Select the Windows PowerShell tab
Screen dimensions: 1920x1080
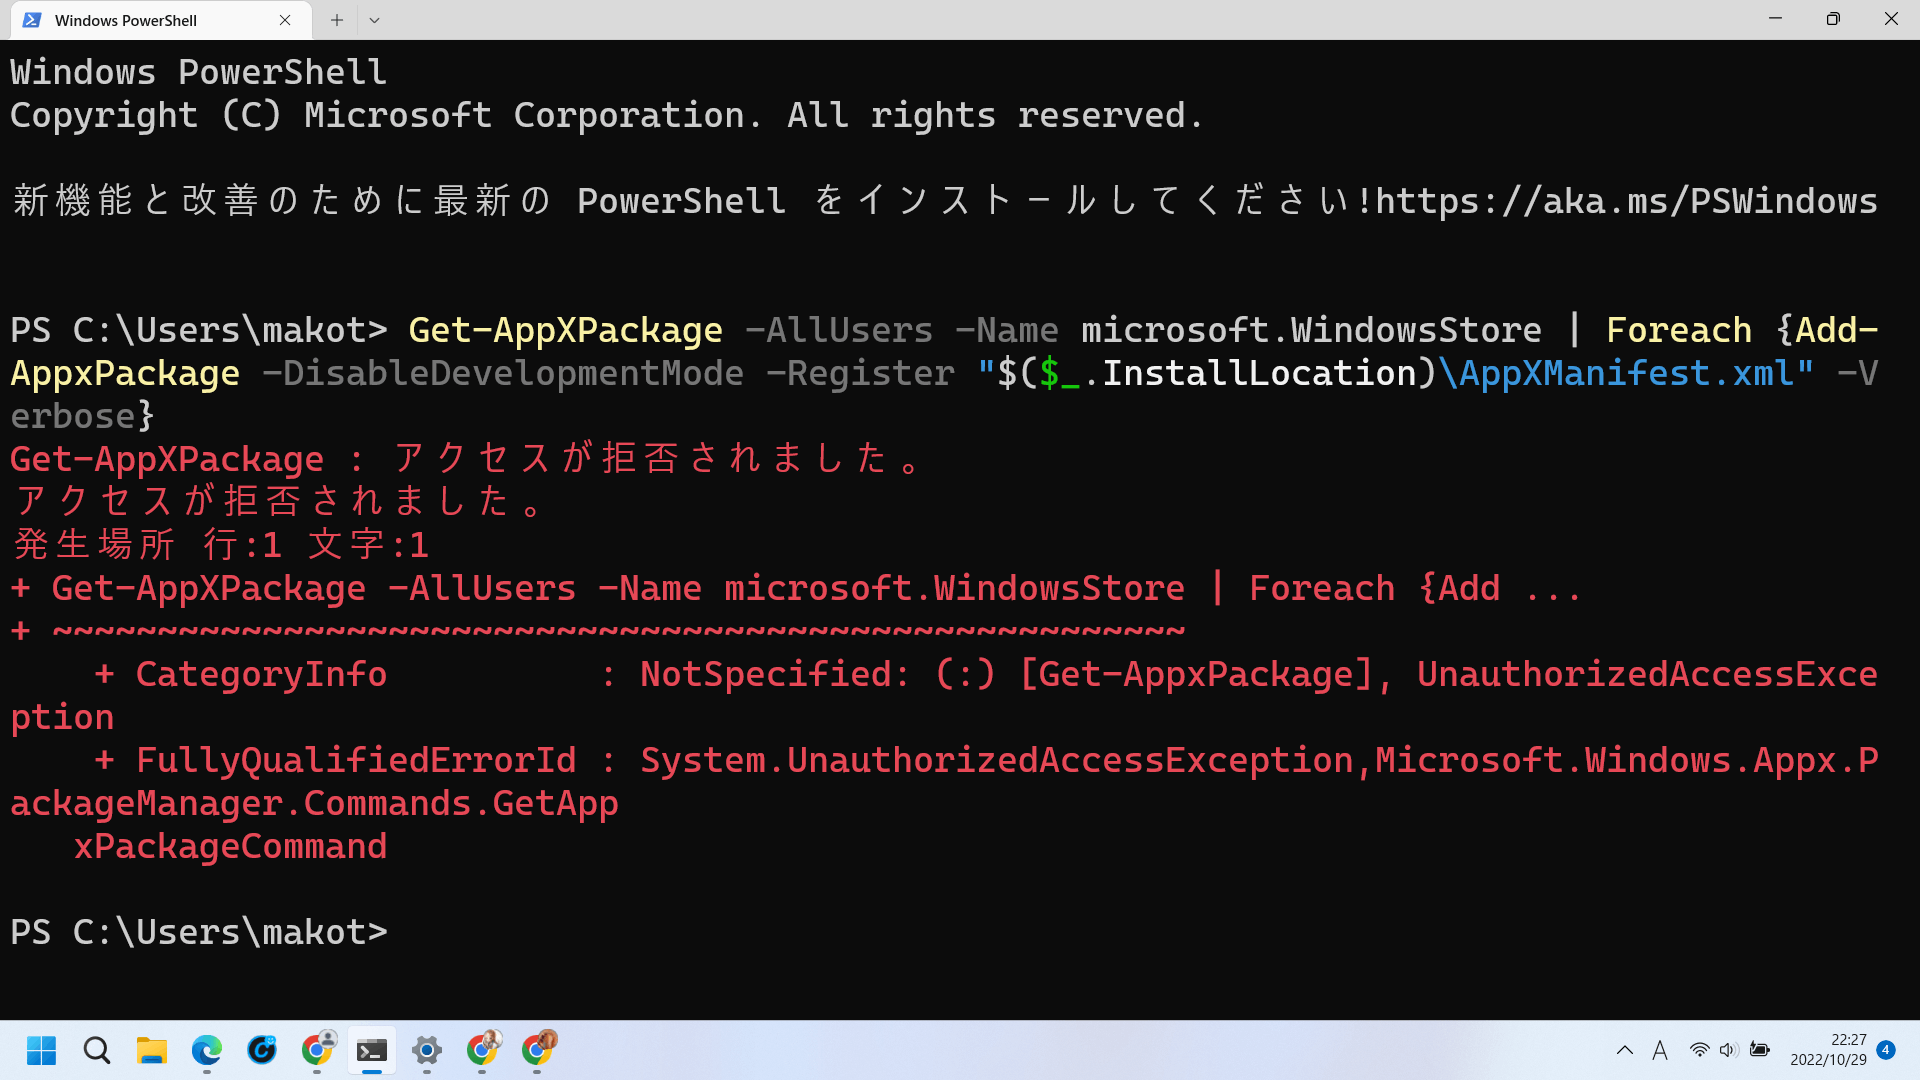coord(160,20)
